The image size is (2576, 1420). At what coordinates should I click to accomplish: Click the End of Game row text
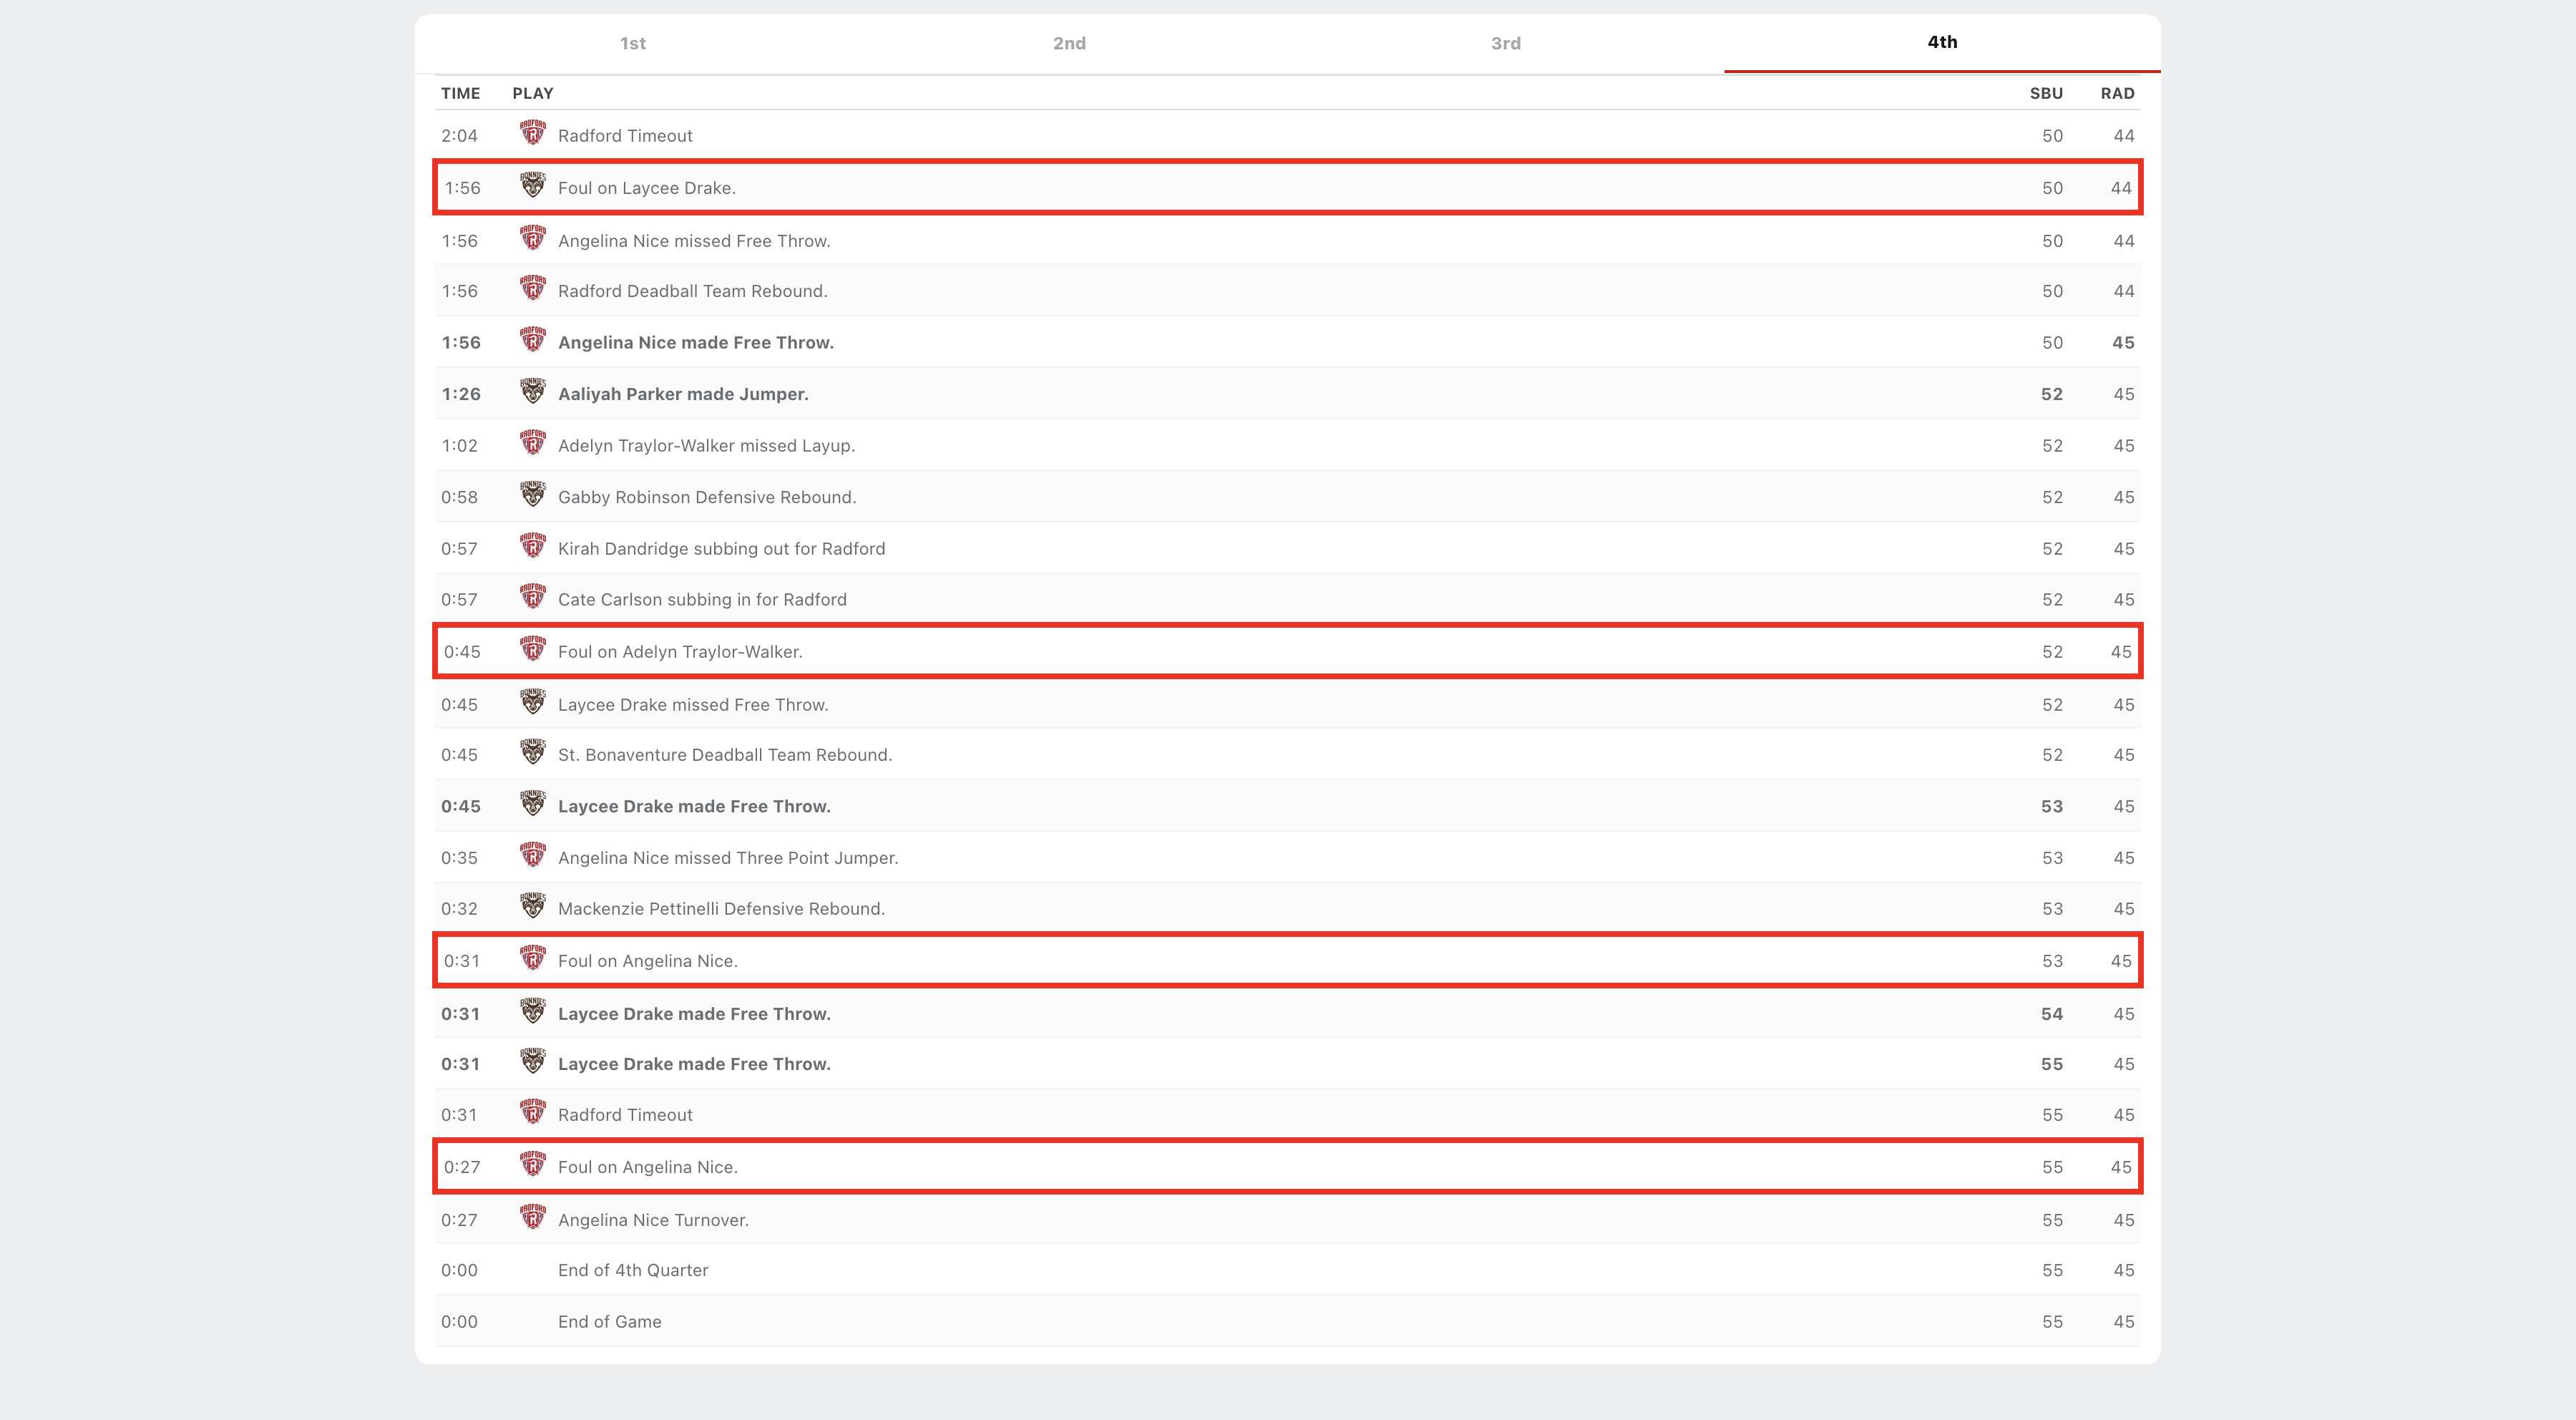click(609, 1322)
